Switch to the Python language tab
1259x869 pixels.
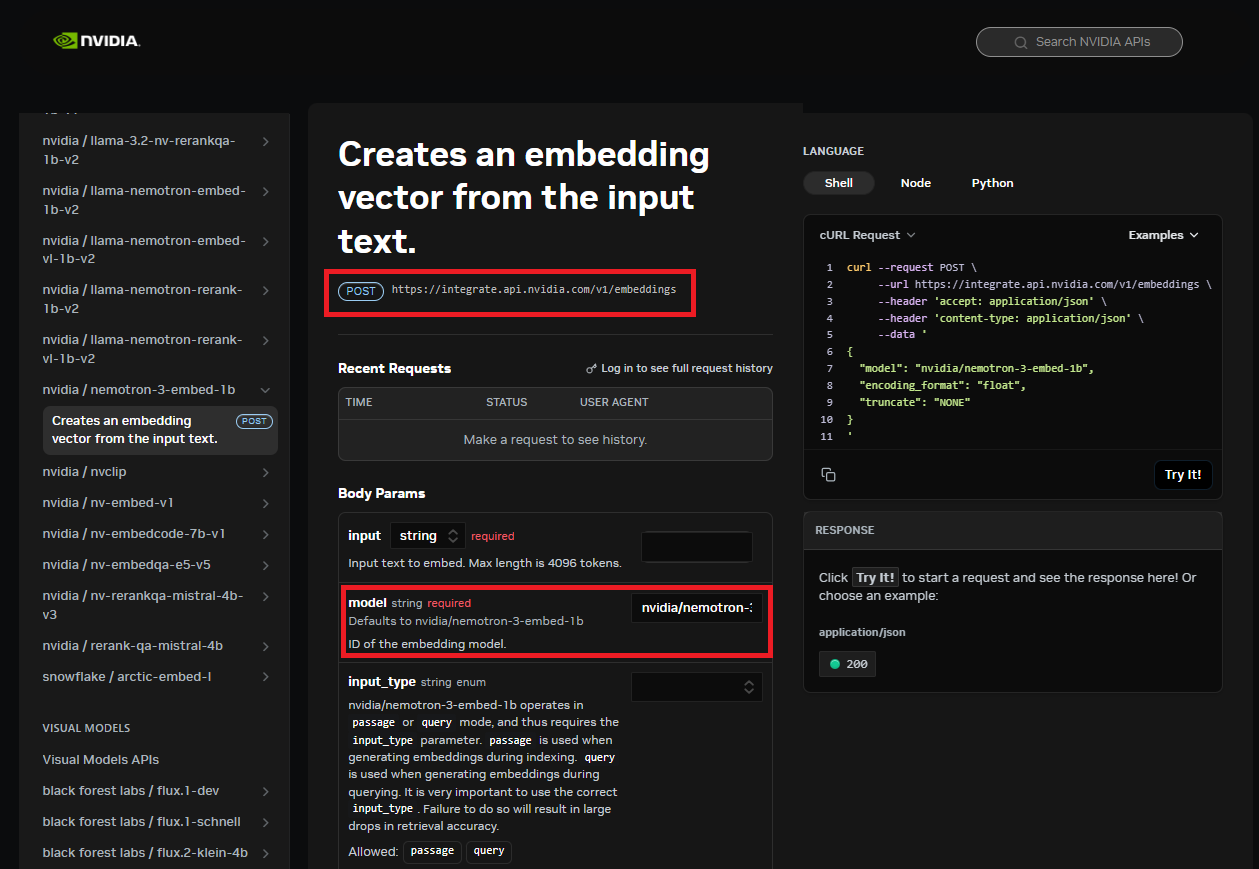tap(992, 183)
